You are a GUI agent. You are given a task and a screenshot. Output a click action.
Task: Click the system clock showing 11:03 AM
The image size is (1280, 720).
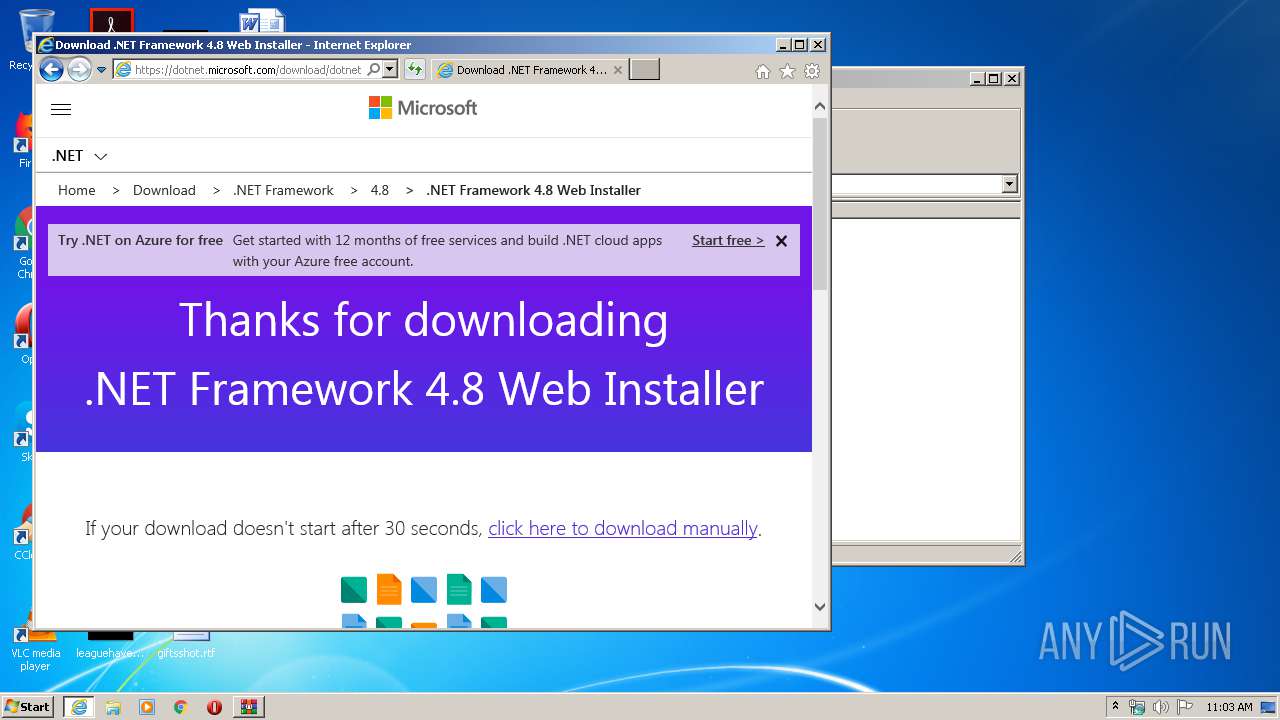(1229, 707)
